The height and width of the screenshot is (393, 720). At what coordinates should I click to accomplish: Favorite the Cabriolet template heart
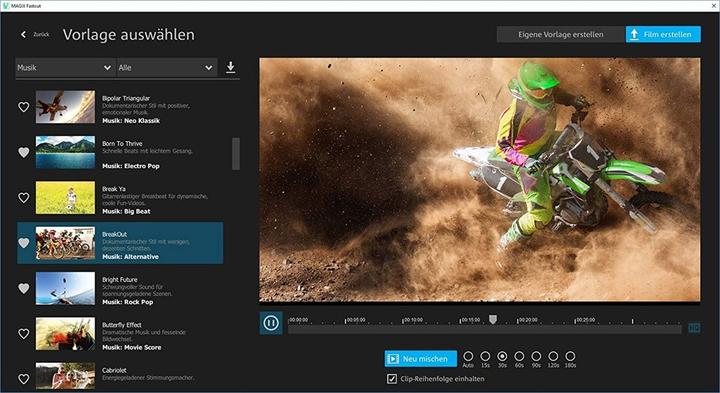click(x=23, y=379)
